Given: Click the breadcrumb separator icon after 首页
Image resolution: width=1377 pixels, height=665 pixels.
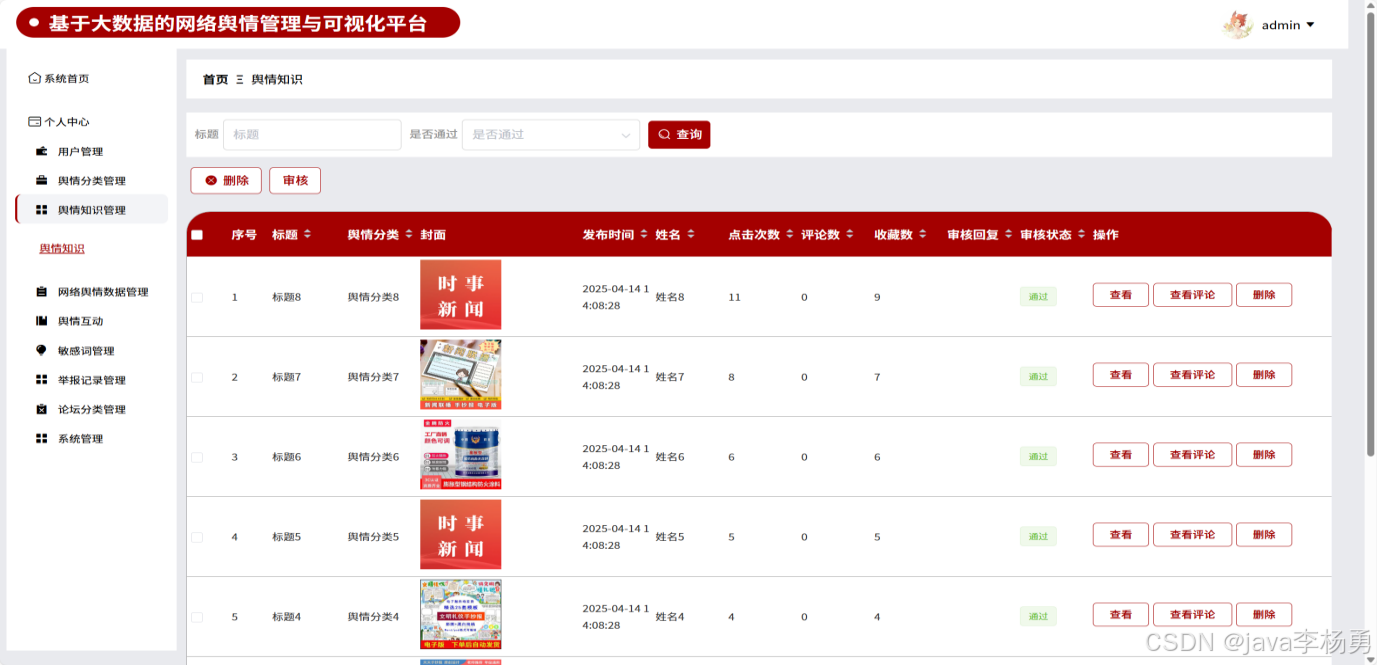Looking at the screenshot, I should click(x=240, y=80).
